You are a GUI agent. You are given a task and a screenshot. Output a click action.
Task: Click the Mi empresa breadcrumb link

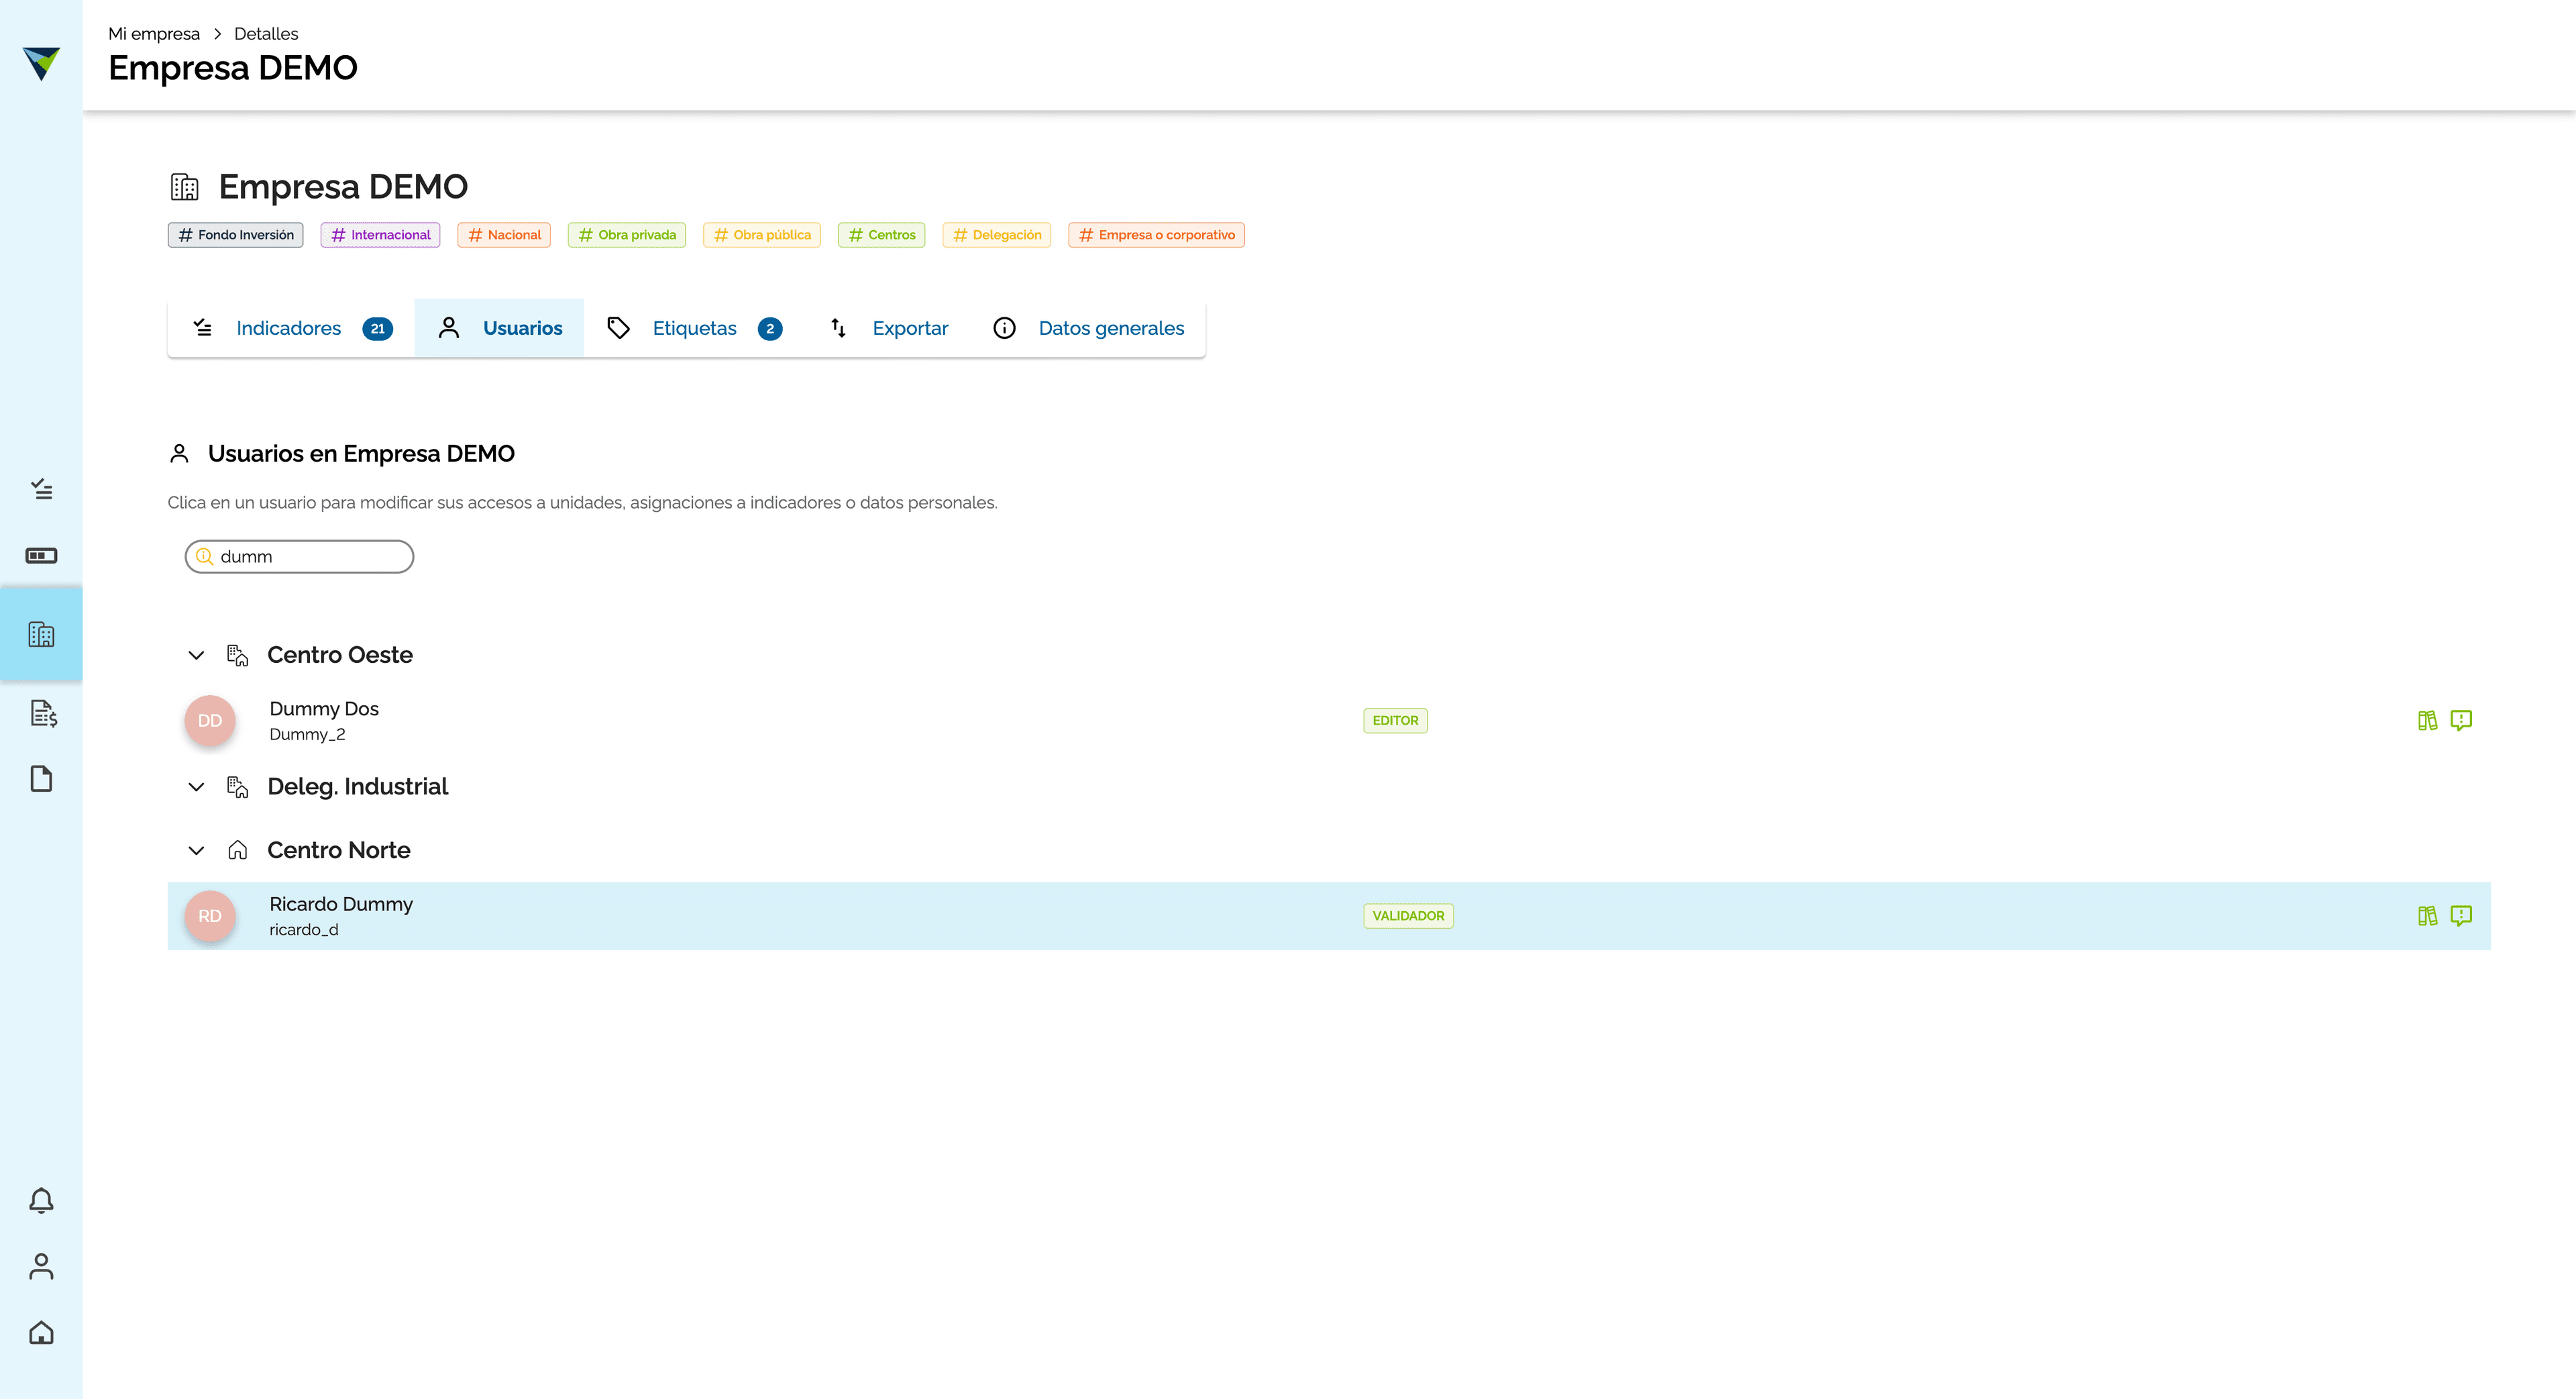click(154, 34)
